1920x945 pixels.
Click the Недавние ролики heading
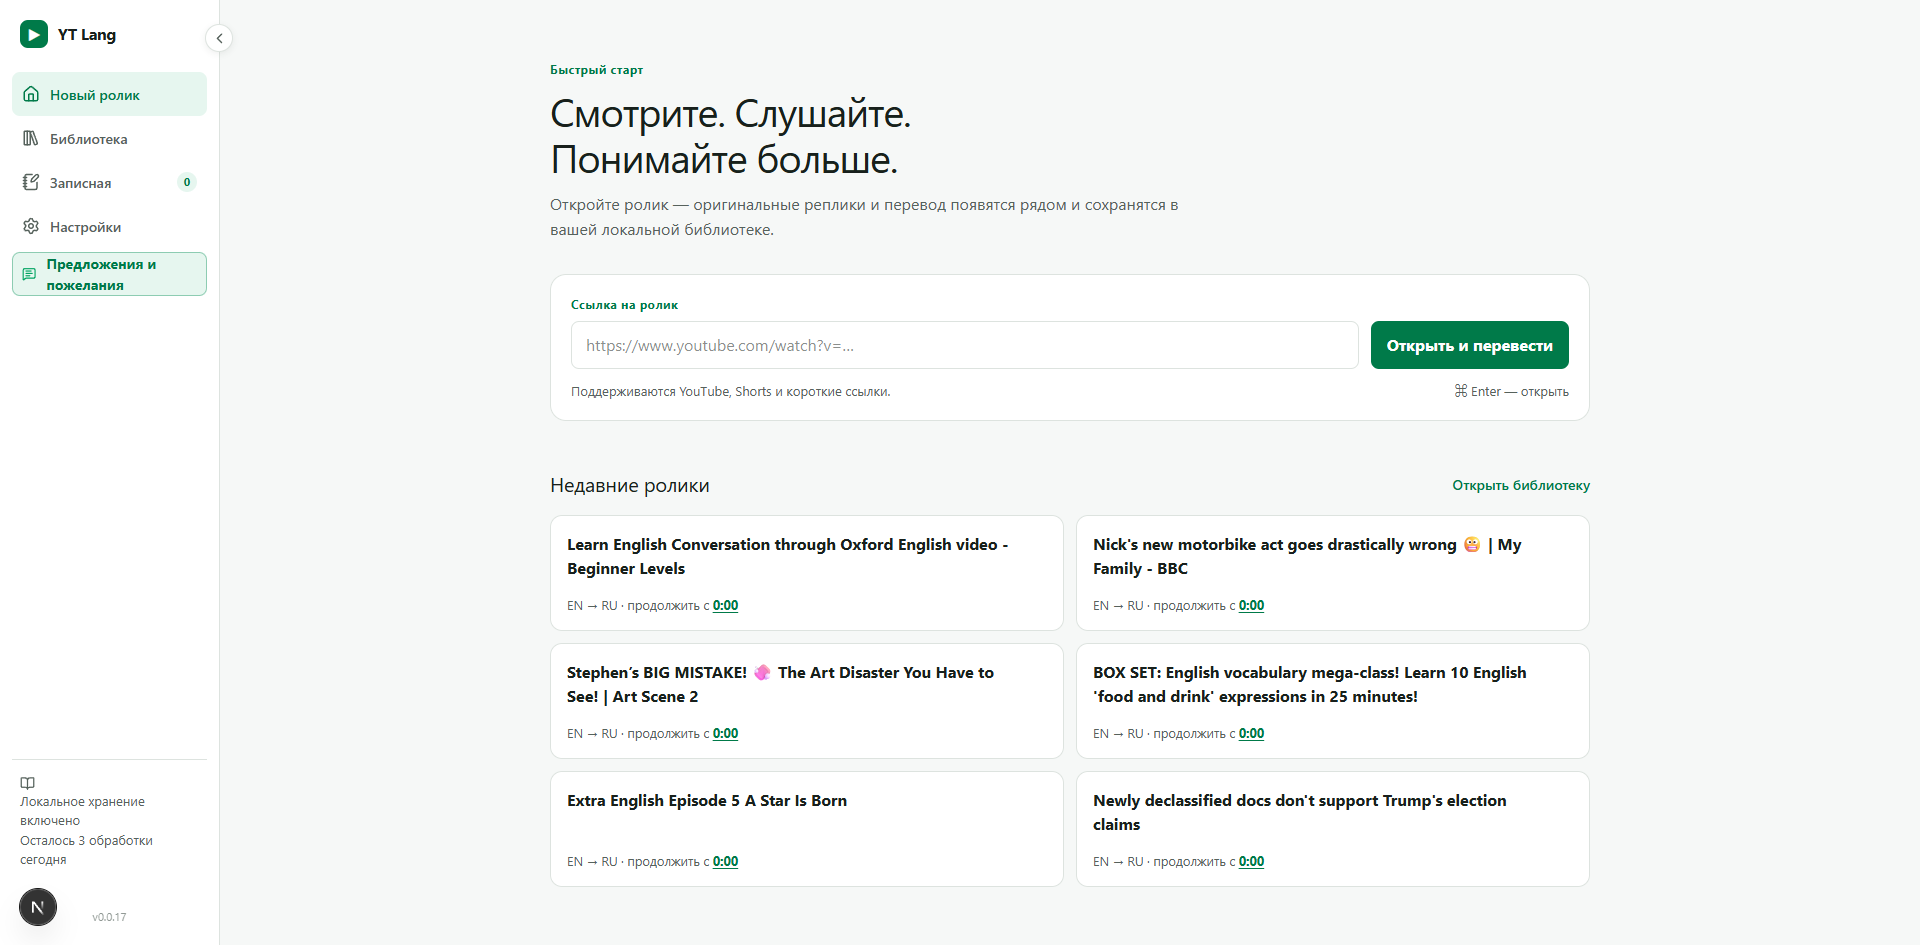pyautogui.click(x=630, y=486)
